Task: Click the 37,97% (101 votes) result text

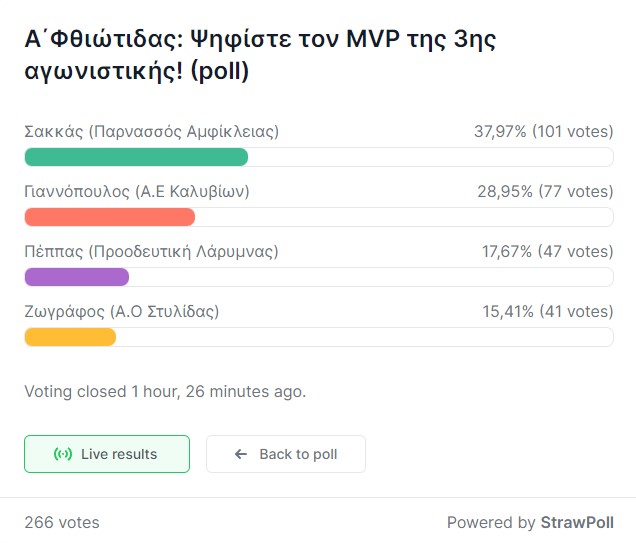Action: pos(544,131)
